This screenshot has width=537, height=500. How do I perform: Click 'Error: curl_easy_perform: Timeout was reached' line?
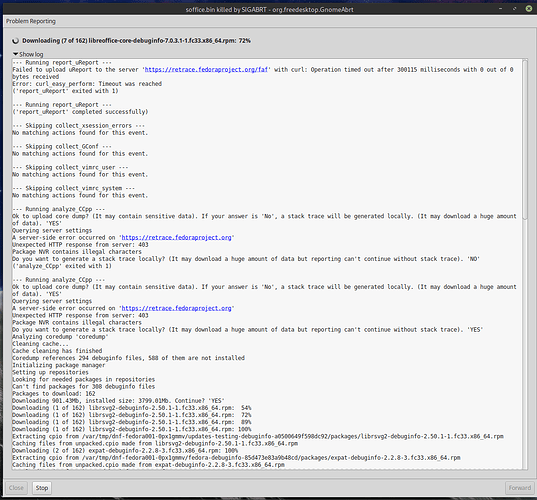click(87, 84)
